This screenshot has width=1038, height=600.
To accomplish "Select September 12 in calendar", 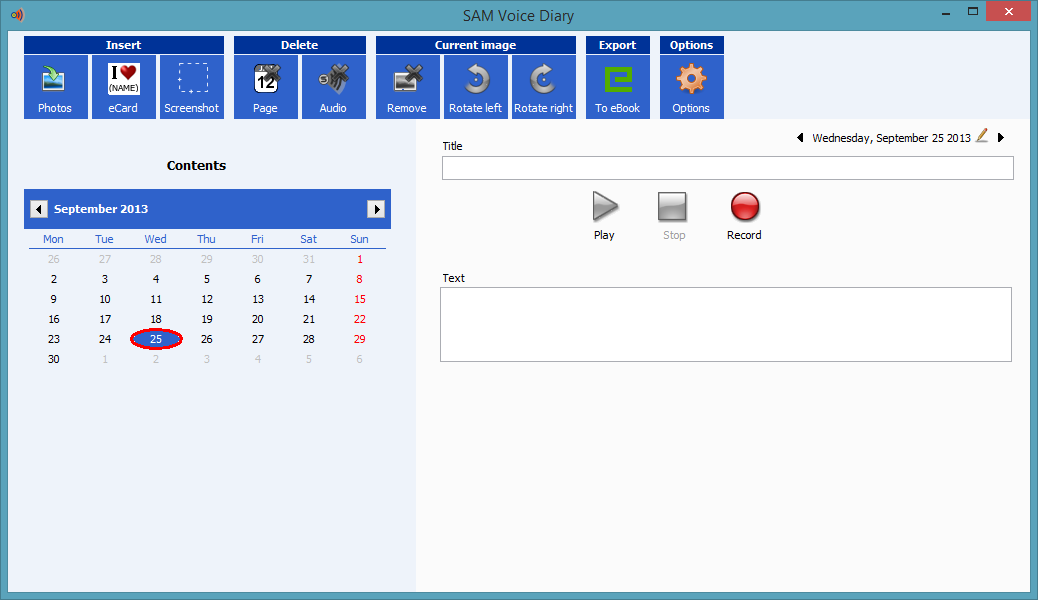I will [x=207, y=299].
